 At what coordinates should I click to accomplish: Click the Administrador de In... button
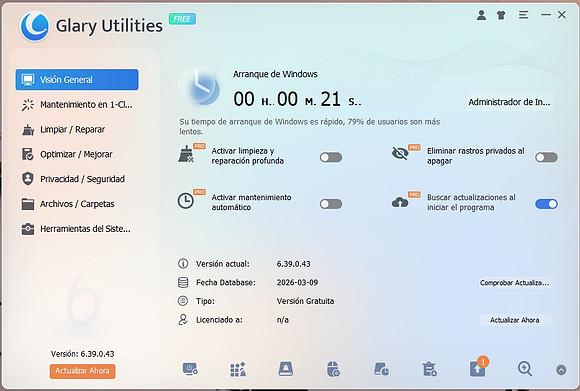(x=509, y=102)
